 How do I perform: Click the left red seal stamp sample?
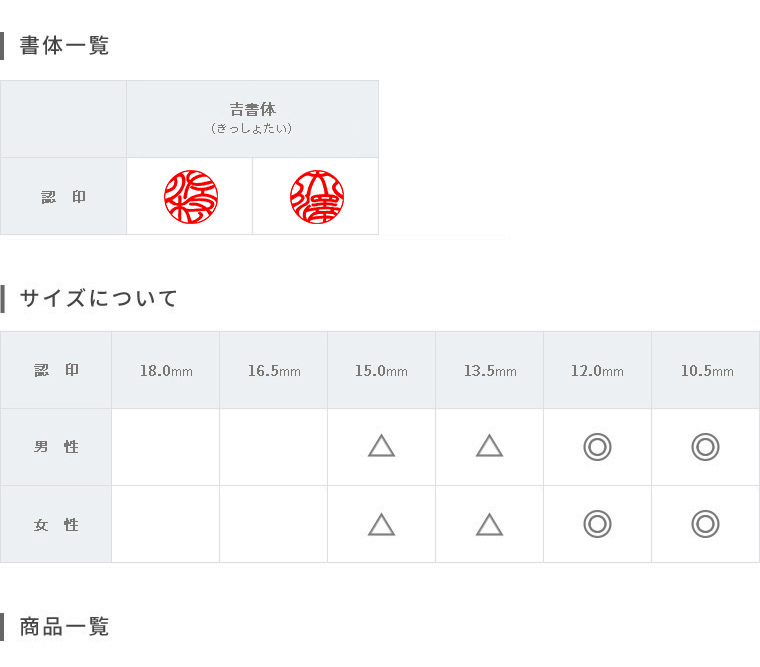coord(191,197)
